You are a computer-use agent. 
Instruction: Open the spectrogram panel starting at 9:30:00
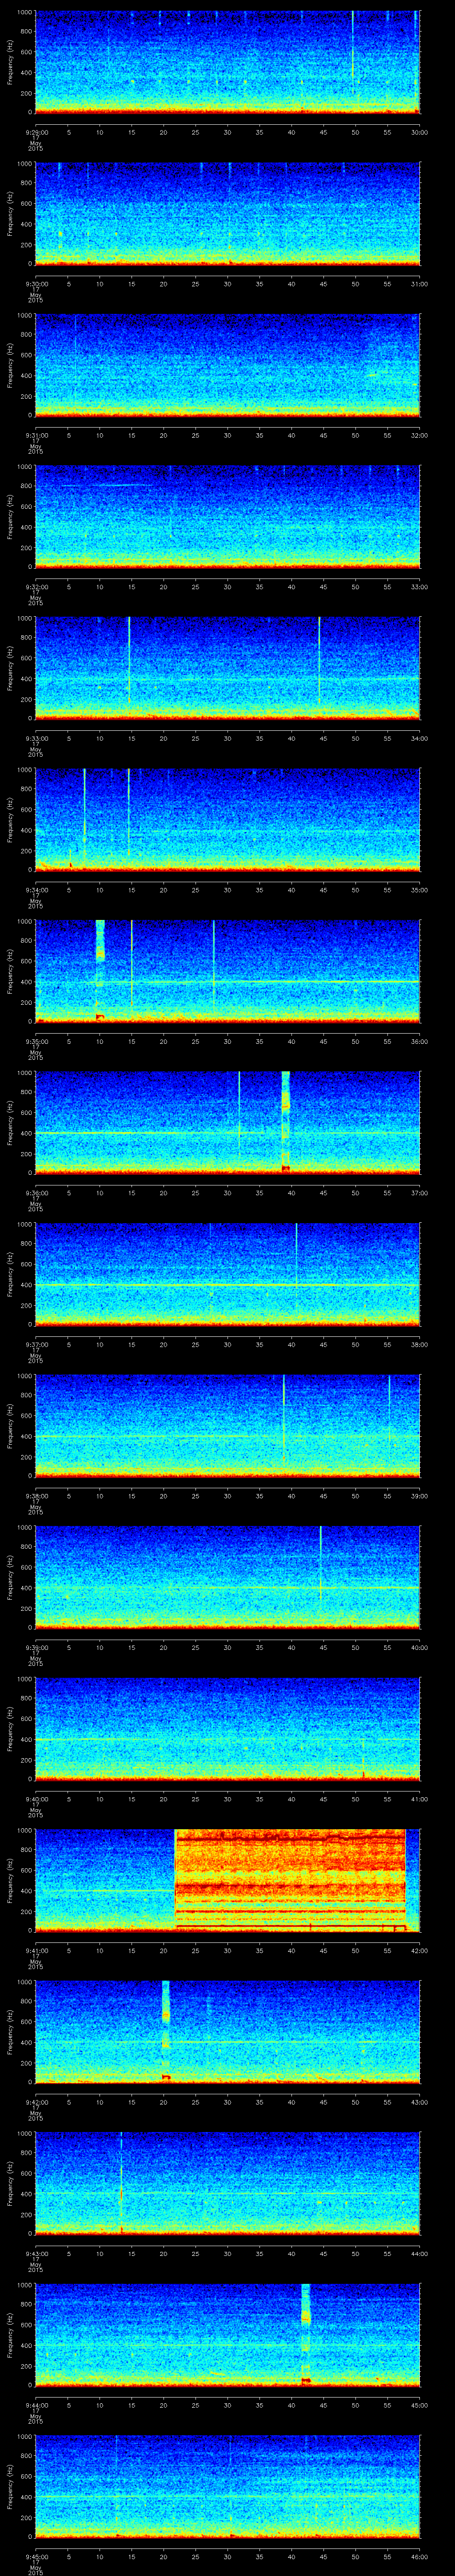coord(228,213)
